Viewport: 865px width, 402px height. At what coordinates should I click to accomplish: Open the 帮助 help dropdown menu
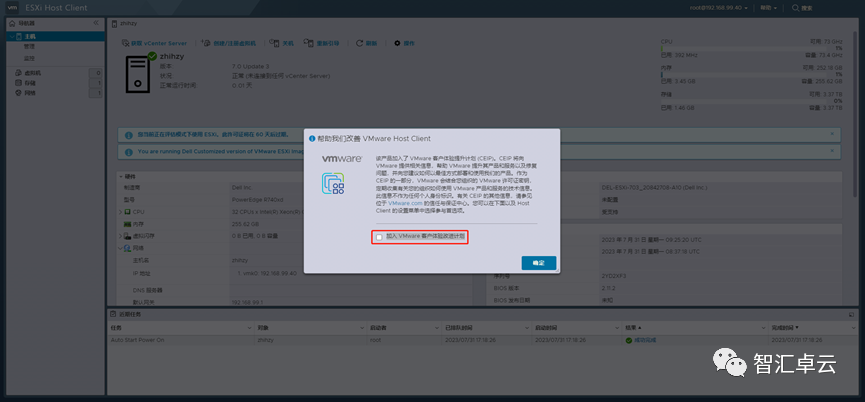pyautogui.click(x=768, y=8)
